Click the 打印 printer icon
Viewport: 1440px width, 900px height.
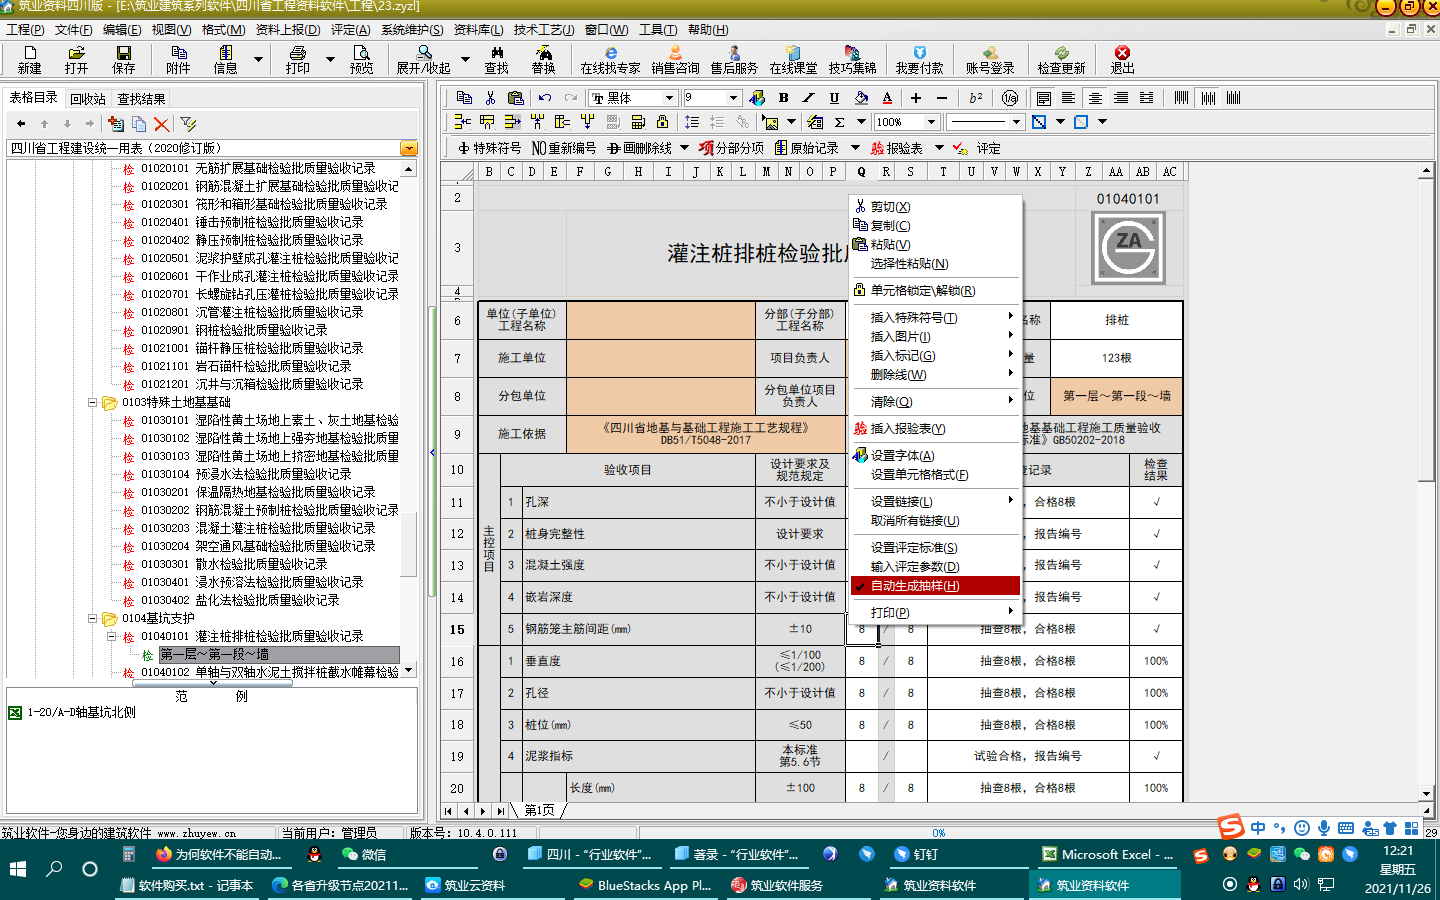point(298,60)
